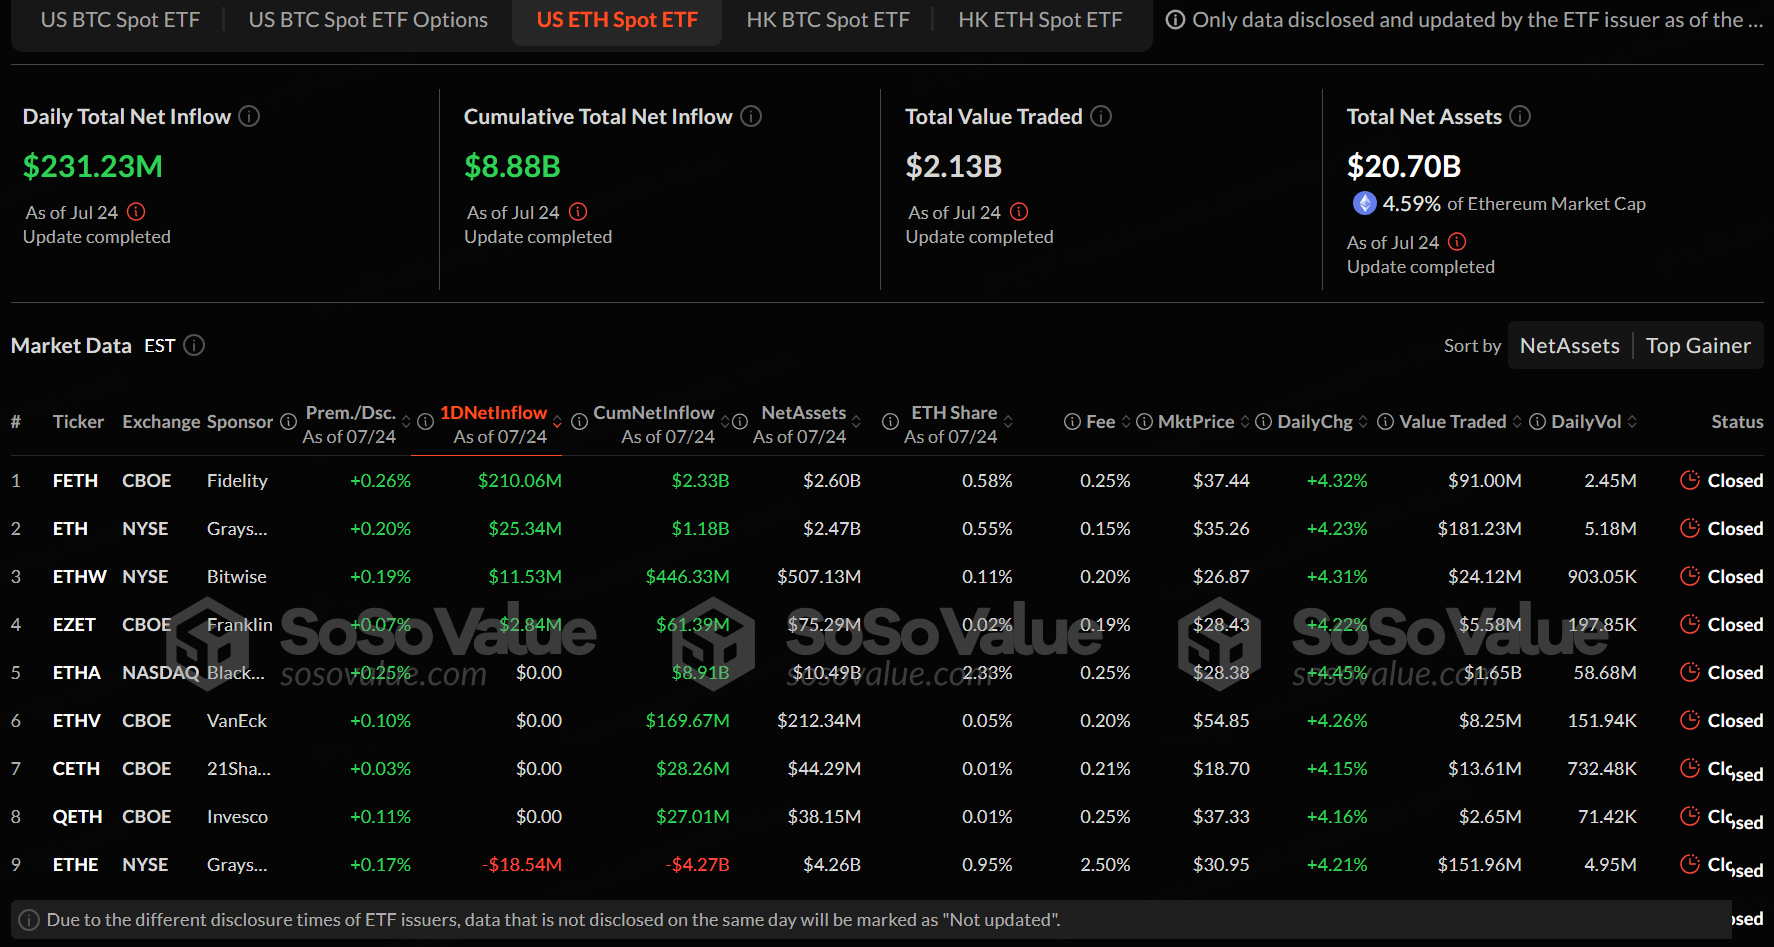
Task: Click info icon left of DailyVol header
Action: [1538, 422]
